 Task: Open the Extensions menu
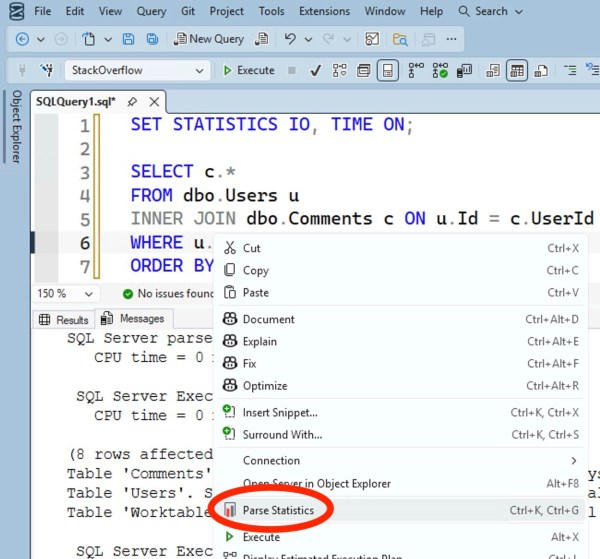click(324, 11)
